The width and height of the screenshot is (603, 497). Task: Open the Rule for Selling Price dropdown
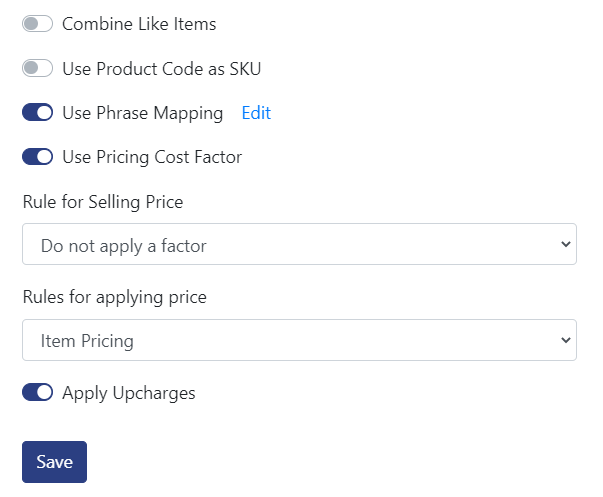[299, 244]
